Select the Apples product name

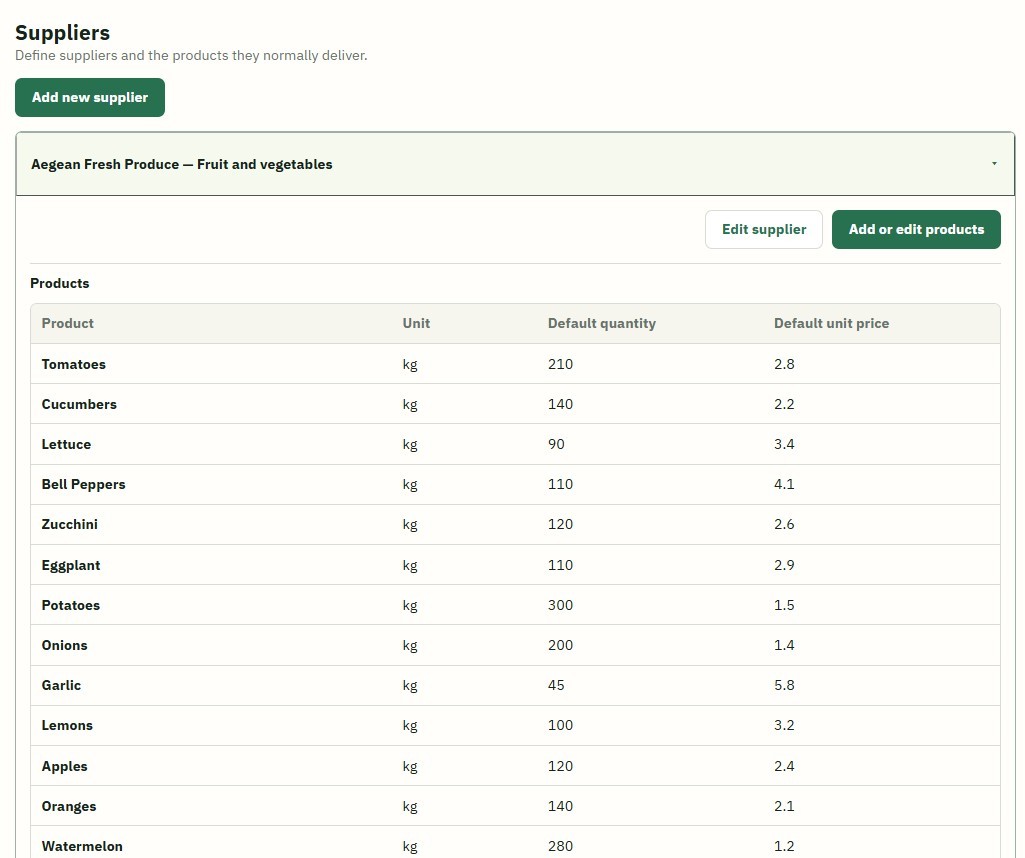pyautogui.click(x=64, y=766)
